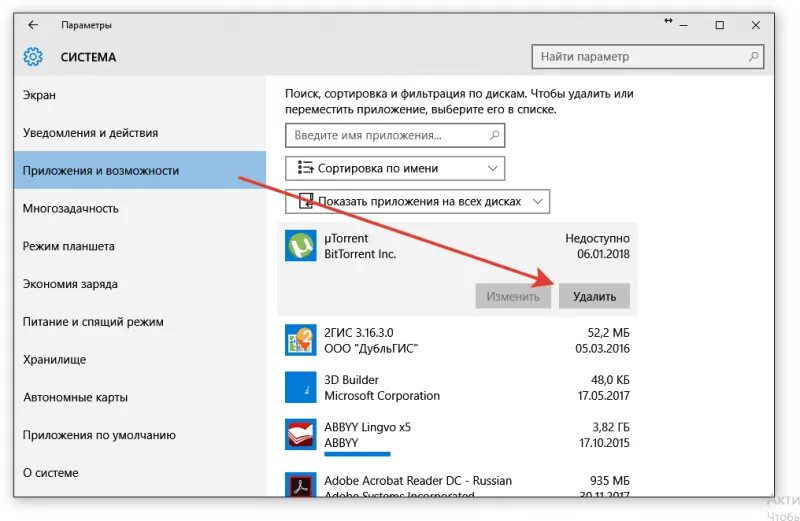Click the magnifier icon in Найти параметр field

click(753, 57)
